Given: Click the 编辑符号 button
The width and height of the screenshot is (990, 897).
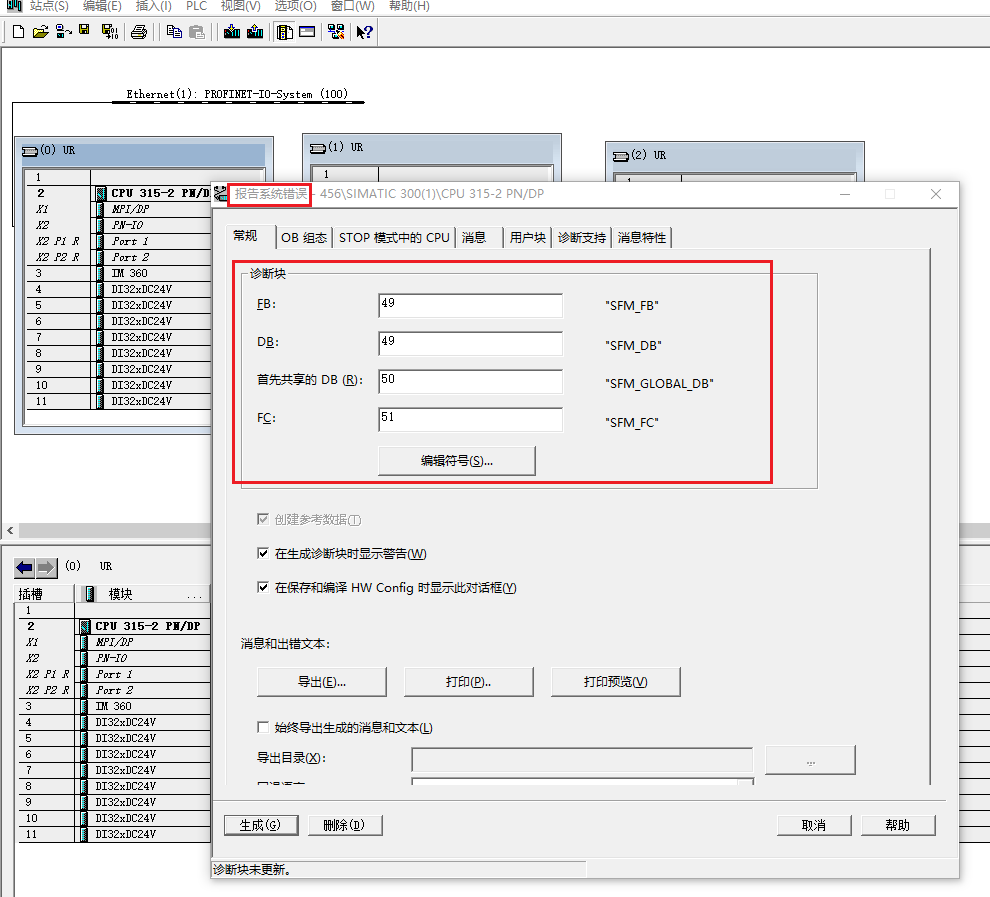Looking at the screenshot, I should [x=457, y=460].
